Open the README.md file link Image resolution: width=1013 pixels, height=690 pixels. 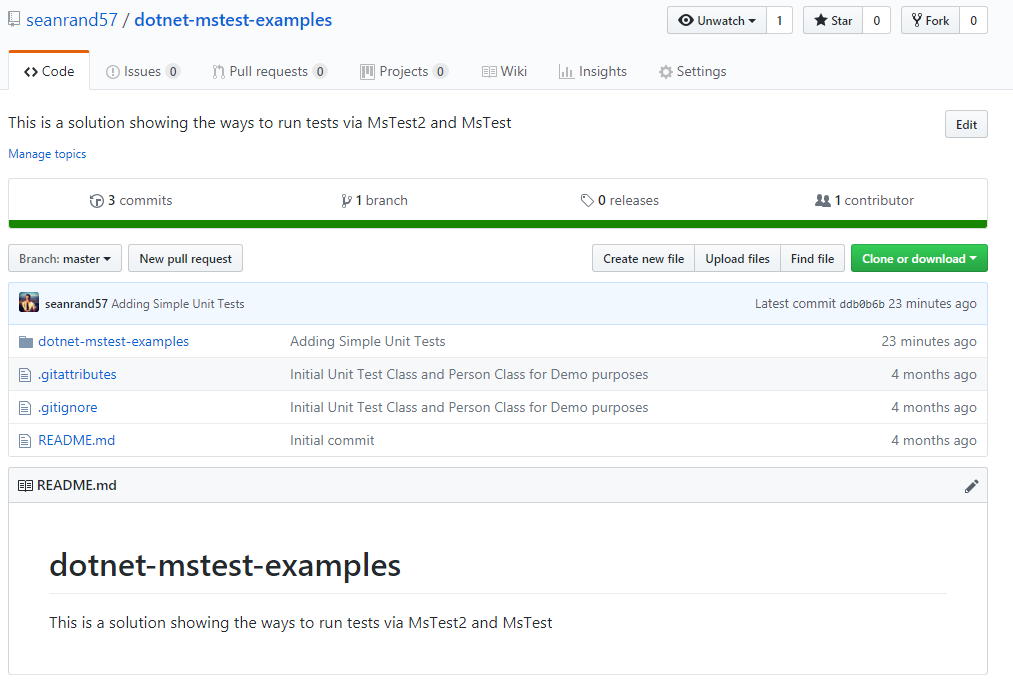(x=77, y=440)
